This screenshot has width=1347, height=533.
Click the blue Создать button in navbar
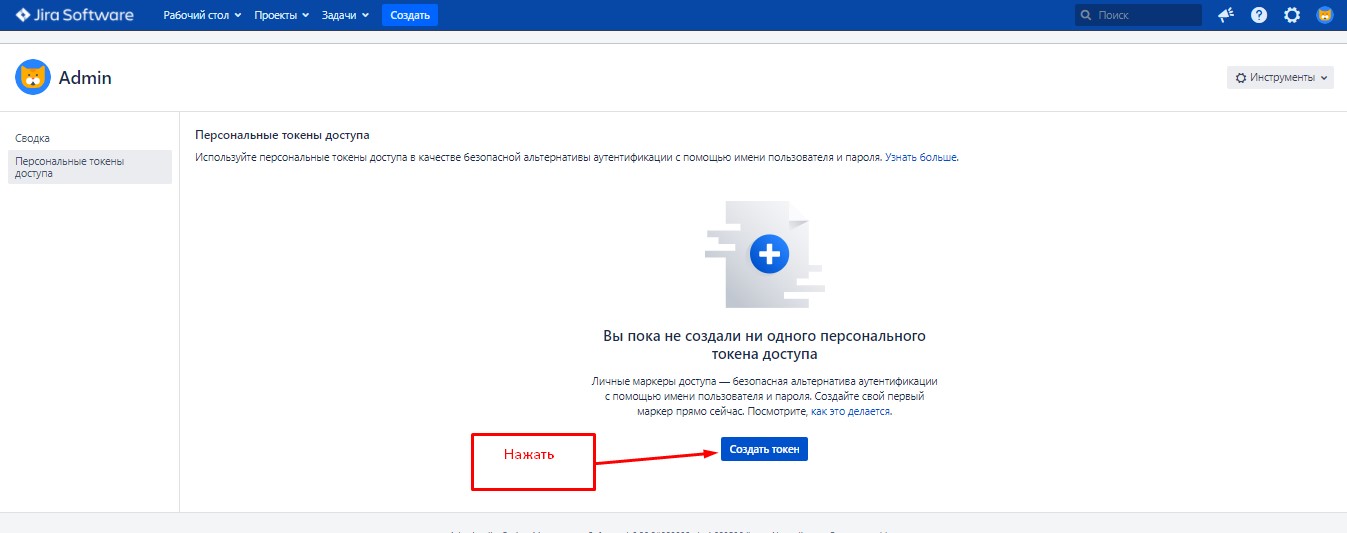410,15
